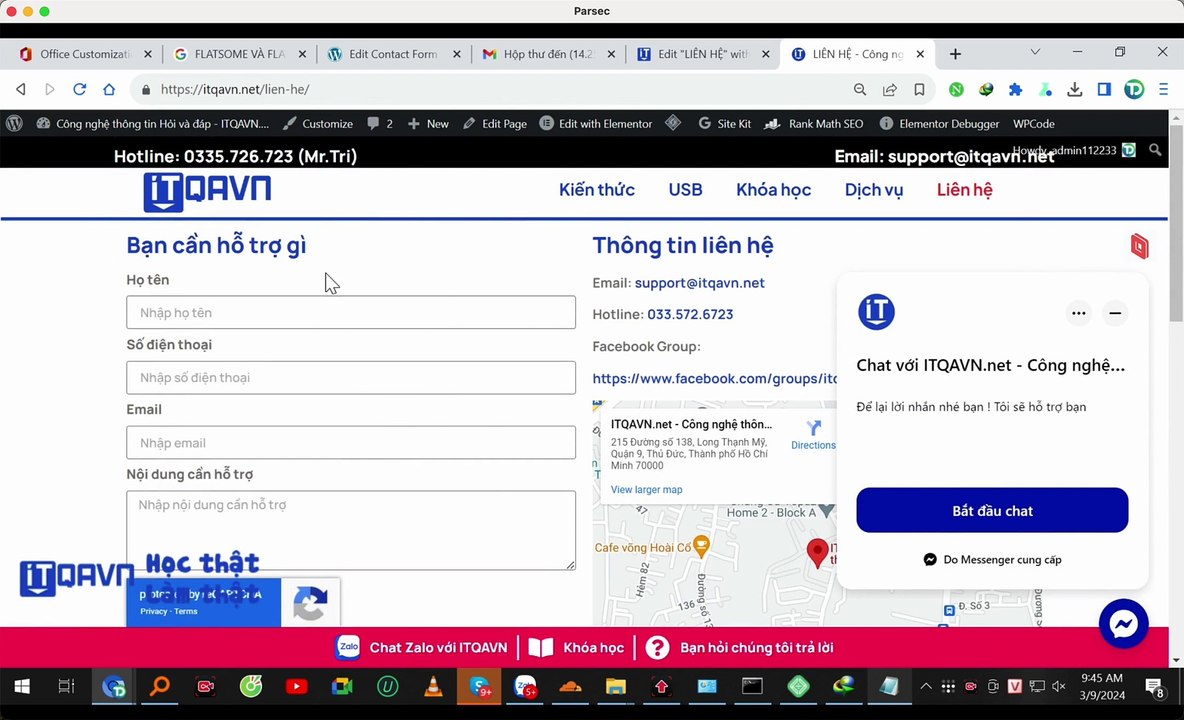Add New content from admin bar
Screen dimensions: 1184x720
[x=428, y=124]
